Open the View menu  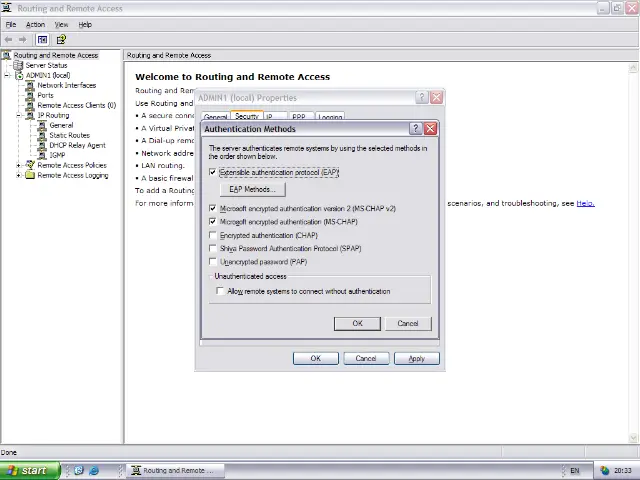pos(61,25)
